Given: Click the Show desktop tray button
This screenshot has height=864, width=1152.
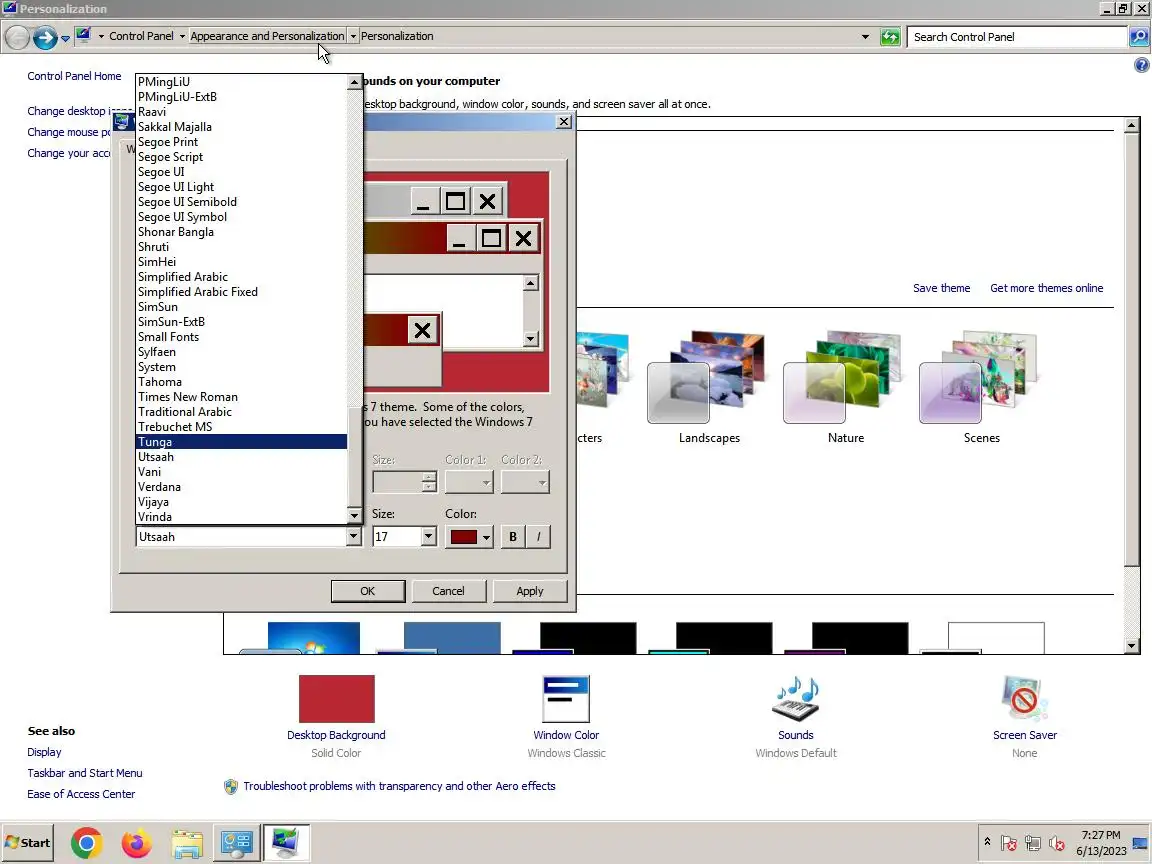Looking at the screenshot, I should [1140, 843].
